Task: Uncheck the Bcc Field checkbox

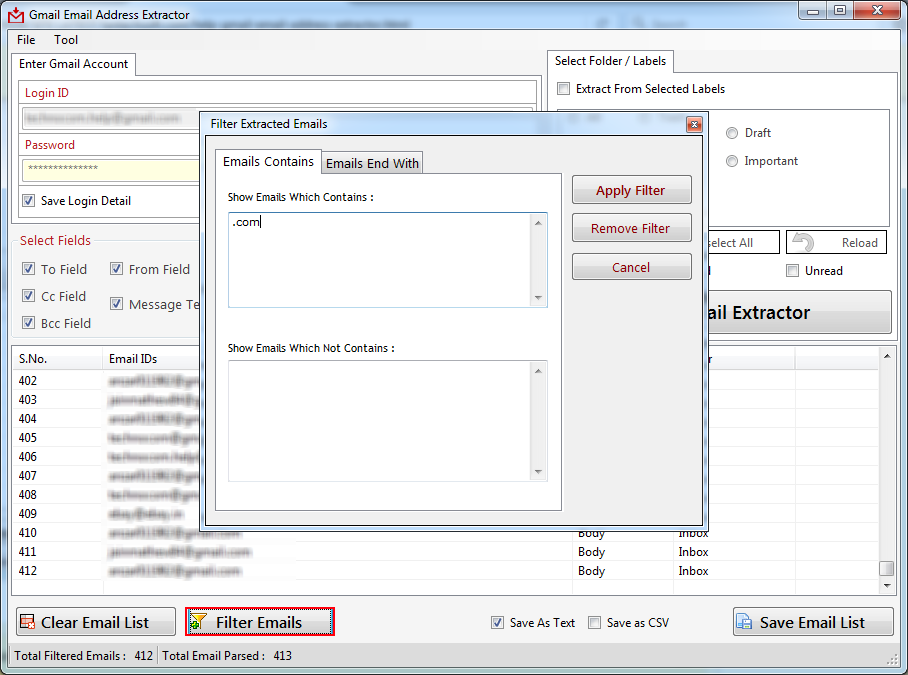Action: point(28,323)
